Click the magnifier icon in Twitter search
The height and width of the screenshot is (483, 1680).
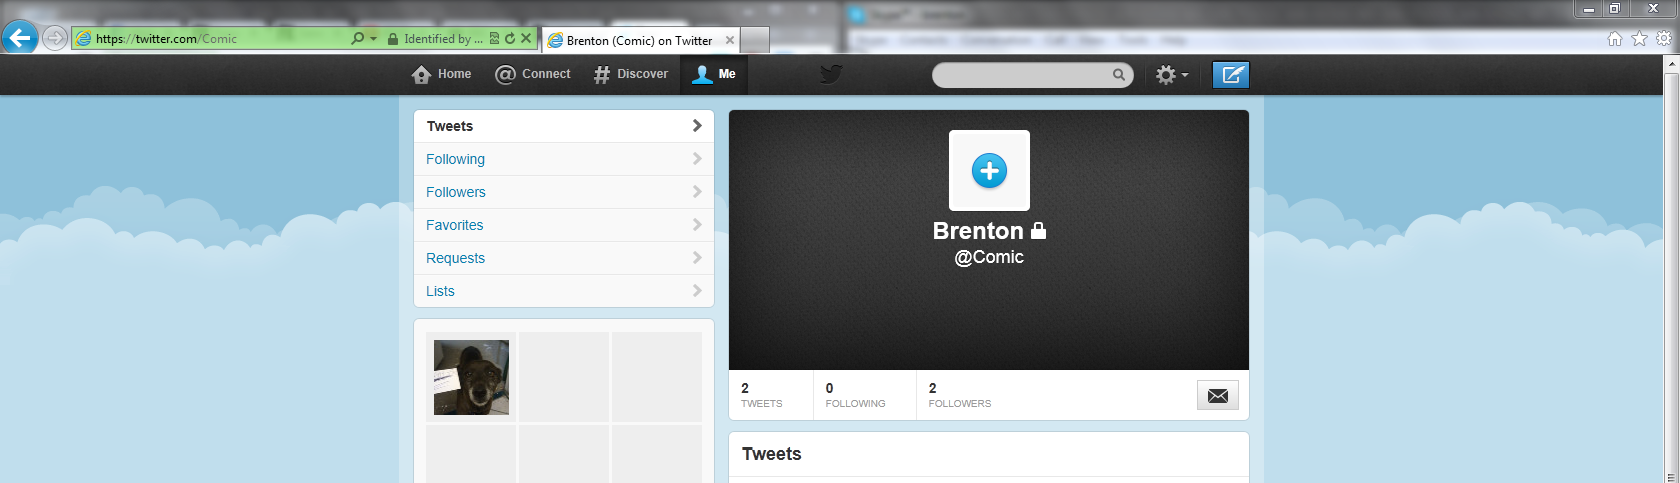tap(1119, 75)
